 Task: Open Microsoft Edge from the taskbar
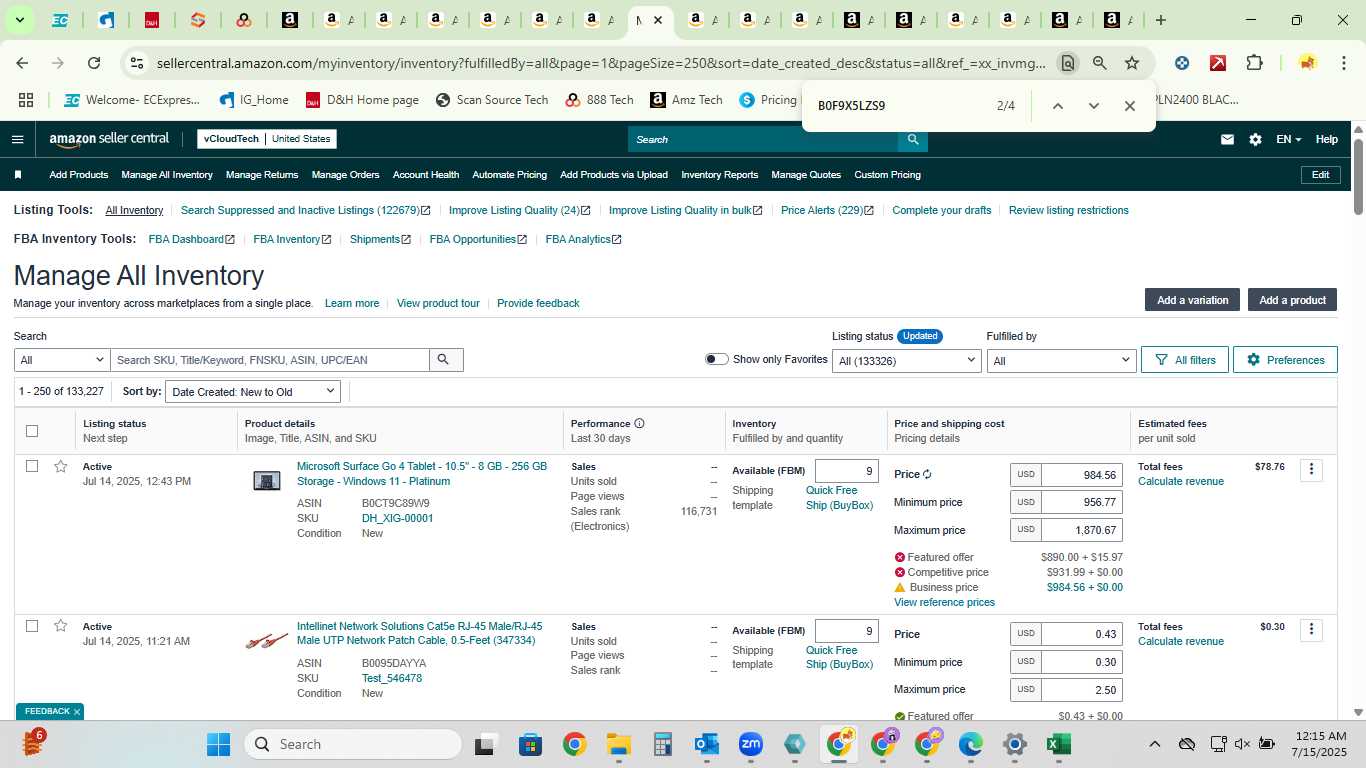970,744
